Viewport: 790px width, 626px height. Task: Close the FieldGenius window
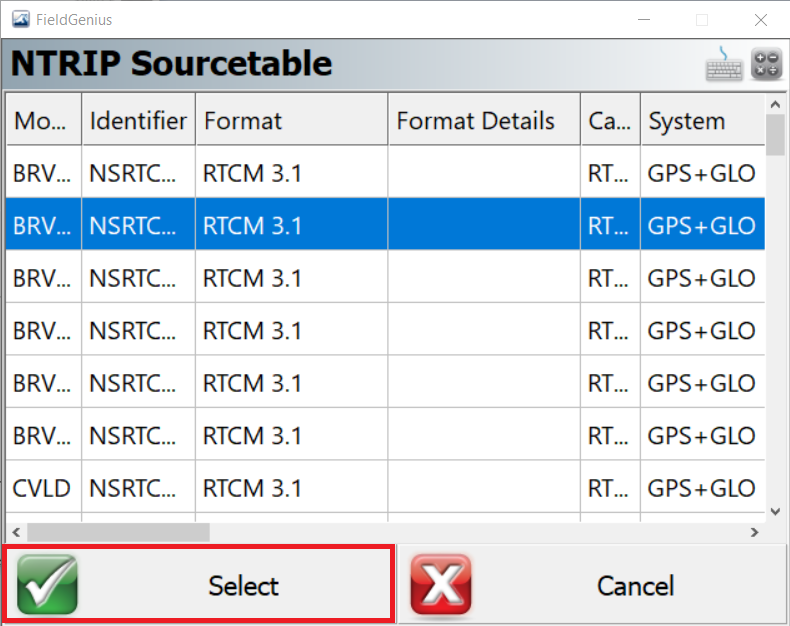(761, 20)
